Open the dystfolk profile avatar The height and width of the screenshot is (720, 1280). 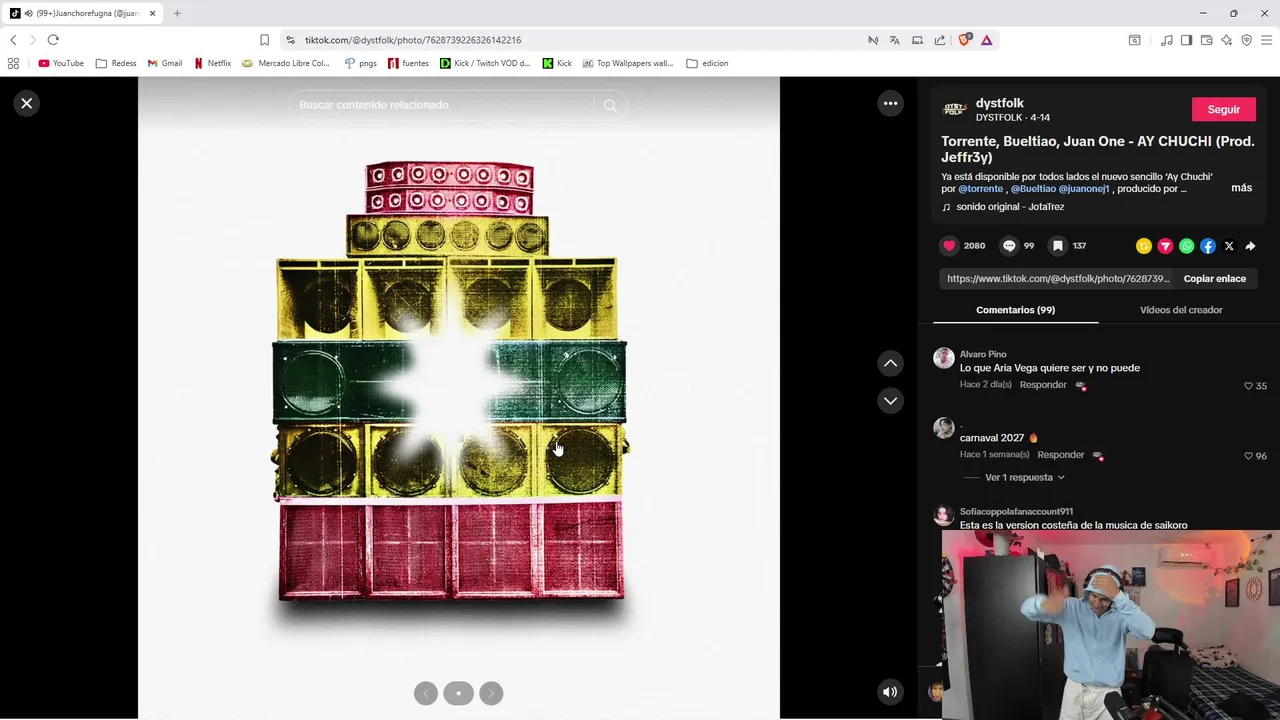pos(955,109)
